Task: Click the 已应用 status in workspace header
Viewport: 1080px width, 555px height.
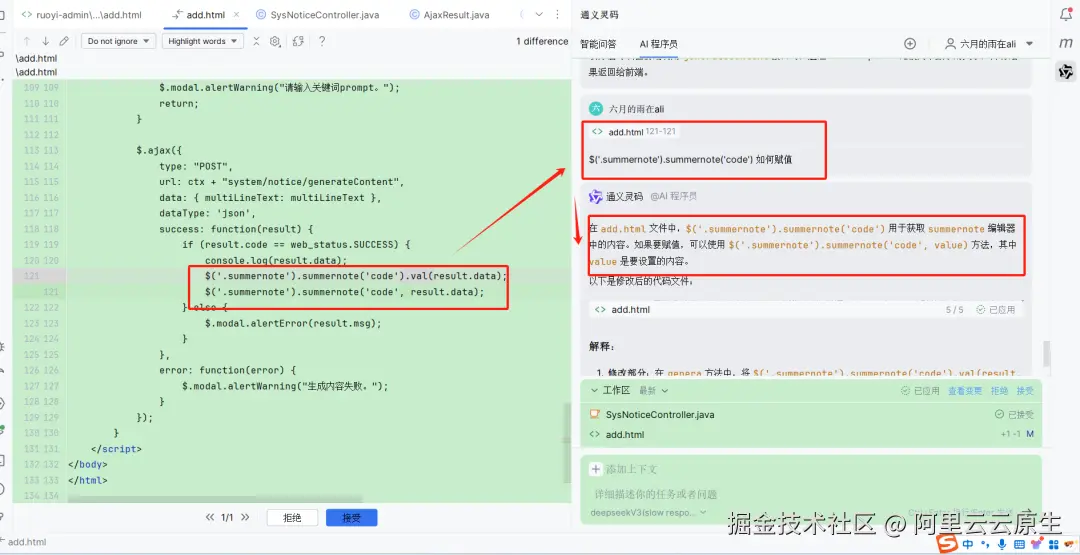Action: point(920,390)
